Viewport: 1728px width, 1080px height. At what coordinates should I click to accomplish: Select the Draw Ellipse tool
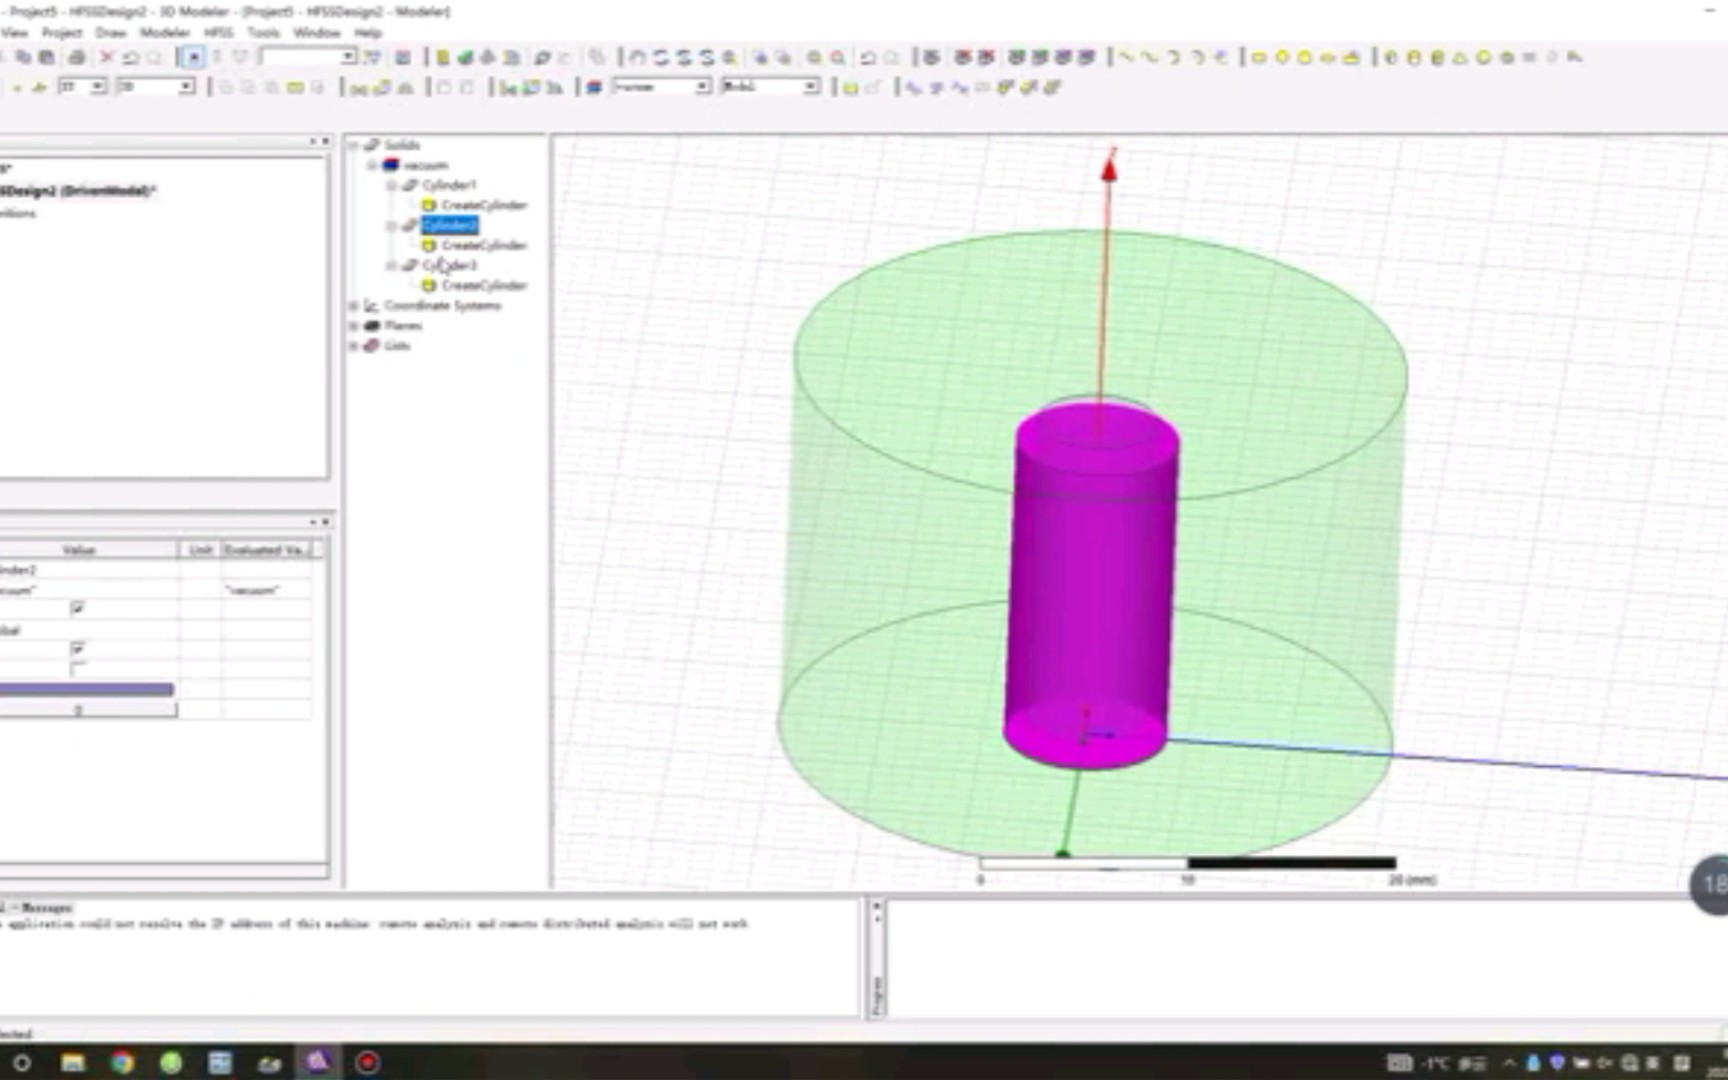pyautogui.click(x=1328, y=58)
